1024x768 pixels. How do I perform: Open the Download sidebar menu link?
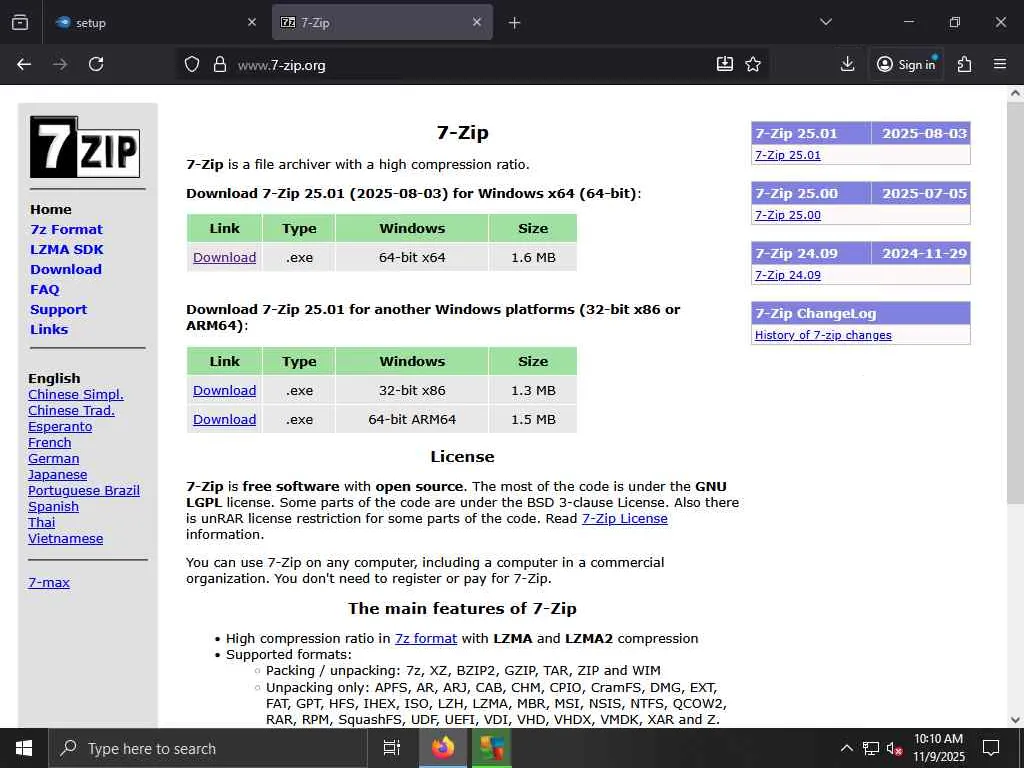(x=66, y=270)
